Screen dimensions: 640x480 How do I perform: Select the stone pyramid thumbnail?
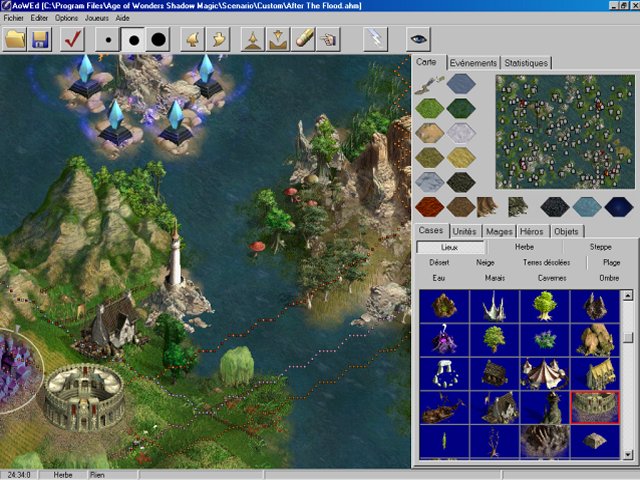[595, 441]
